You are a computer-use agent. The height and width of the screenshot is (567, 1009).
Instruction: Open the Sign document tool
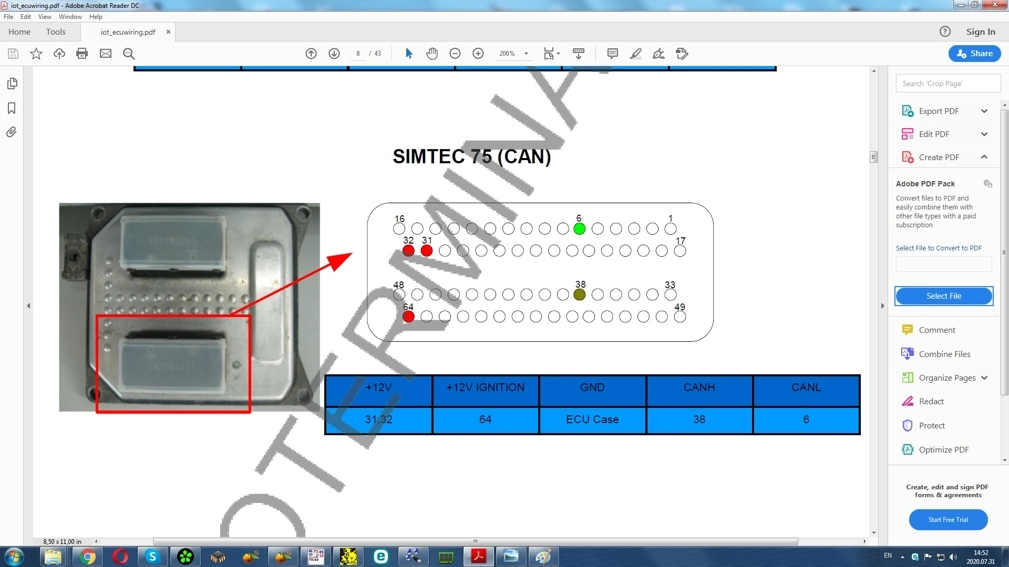(x=658, y=53)
